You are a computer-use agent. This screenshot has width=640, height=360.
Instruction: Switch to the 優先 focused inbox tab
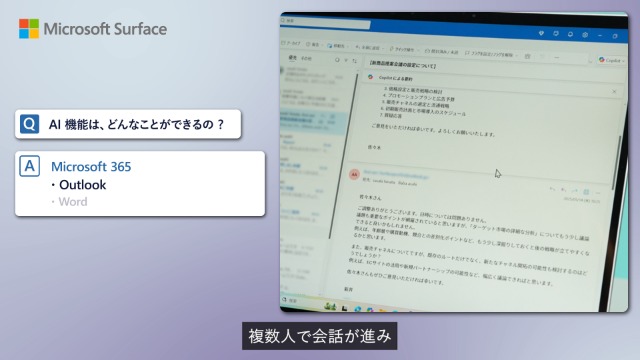coord(292,58)
